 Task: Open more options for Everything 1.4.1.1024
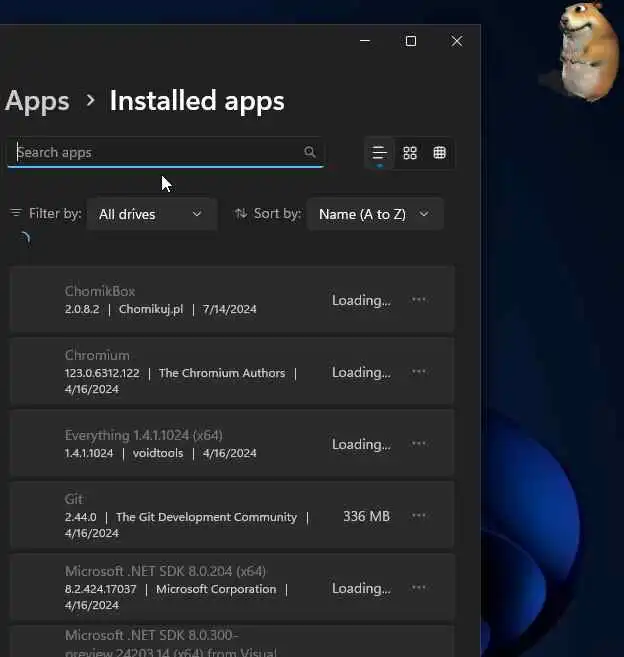click(419, 444)
